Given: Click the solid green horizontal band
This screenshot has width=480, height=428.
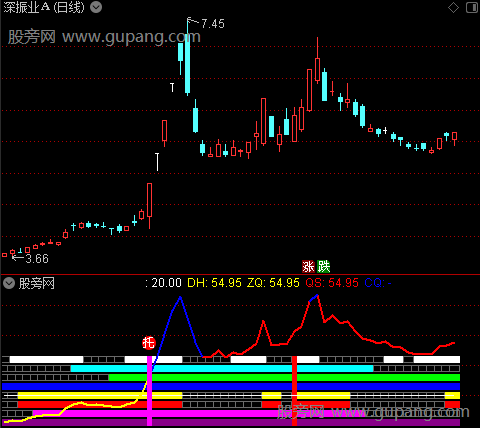Looking at the screenshot, I should coord(284,377).
